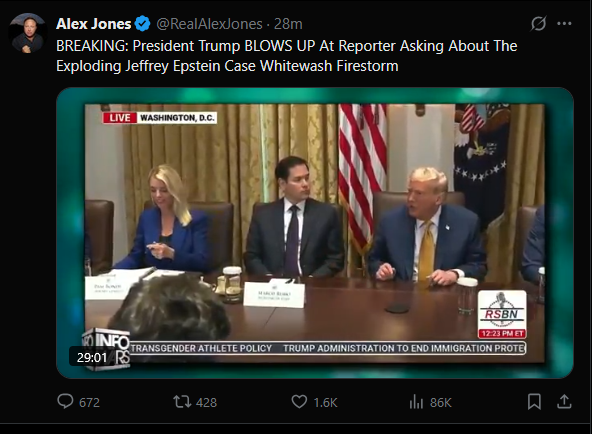This screenshot has height=434, width=592.
Task: Click the BREAKING tweet text
Action: (287, 56)
